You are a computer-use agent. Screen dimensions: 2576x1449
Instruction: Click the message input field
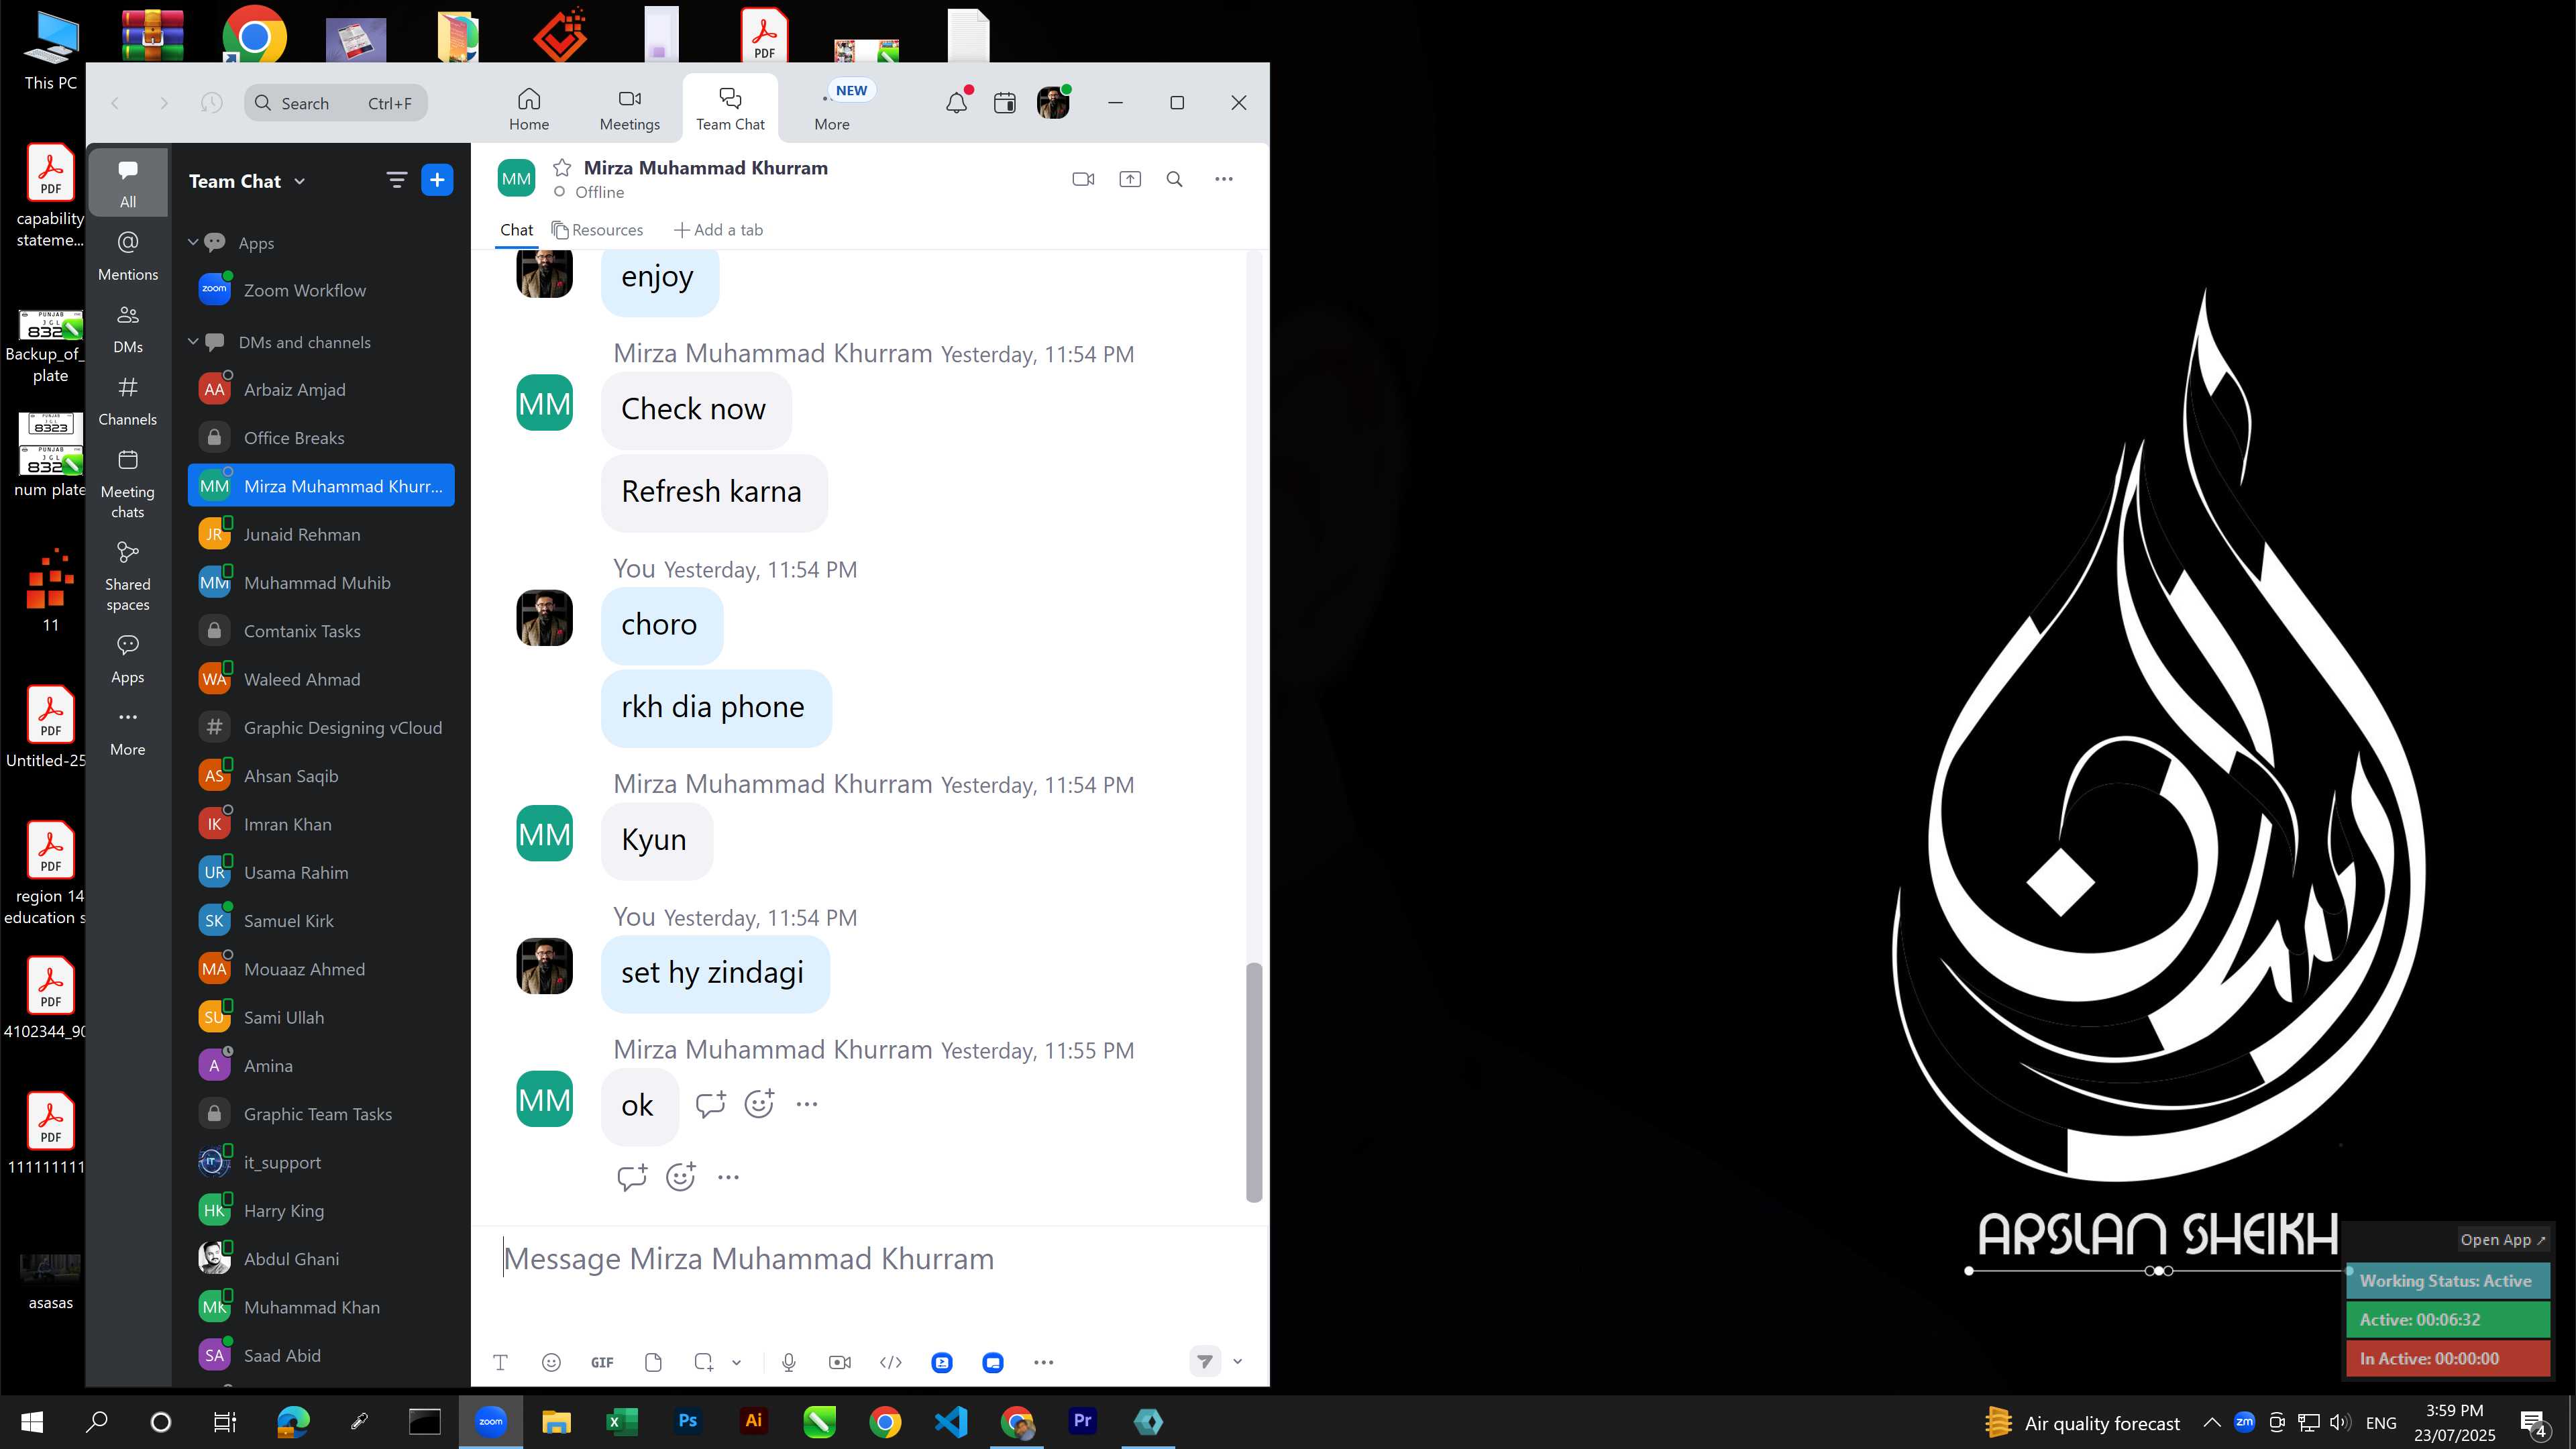868,1259
